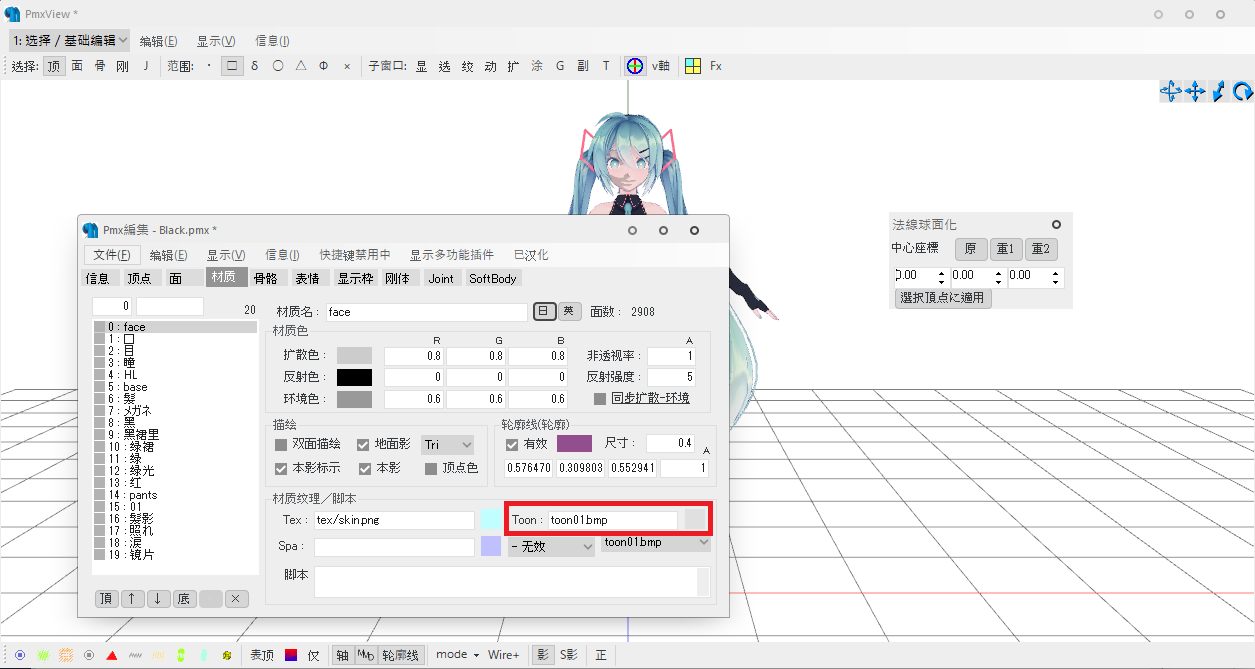The height and width of the screenshot is (669, 1255).
Task: Open the 选择 / 基础编辑 mode dropdown
Action: (69, 41)
